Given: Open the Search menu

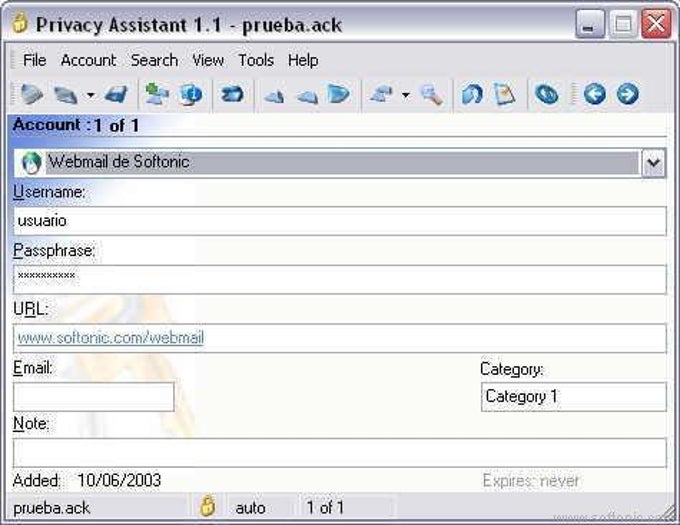Looking at the screenshot, I should tap(154, 60).
